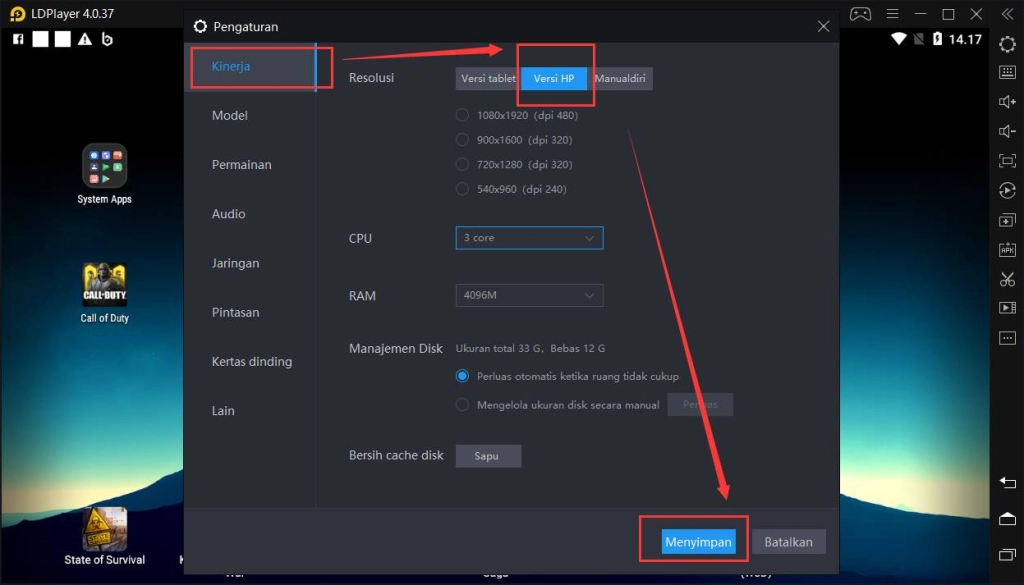Click the Facebook notification icon
This screenshot has height=585, width=1024.
click(18, 39)
